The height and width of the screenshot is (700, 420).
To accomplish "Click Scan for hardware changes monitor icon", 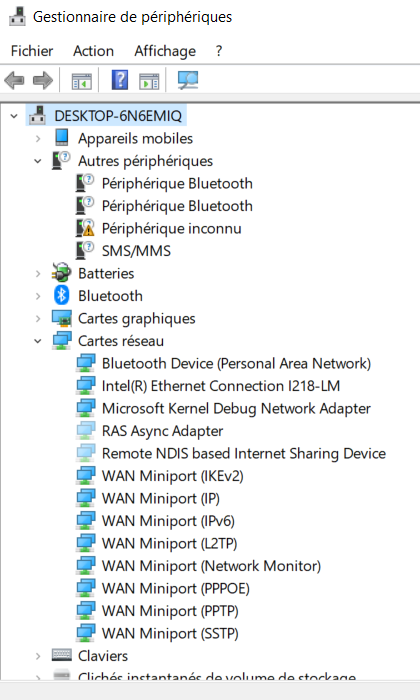I will tap(188, 80).
